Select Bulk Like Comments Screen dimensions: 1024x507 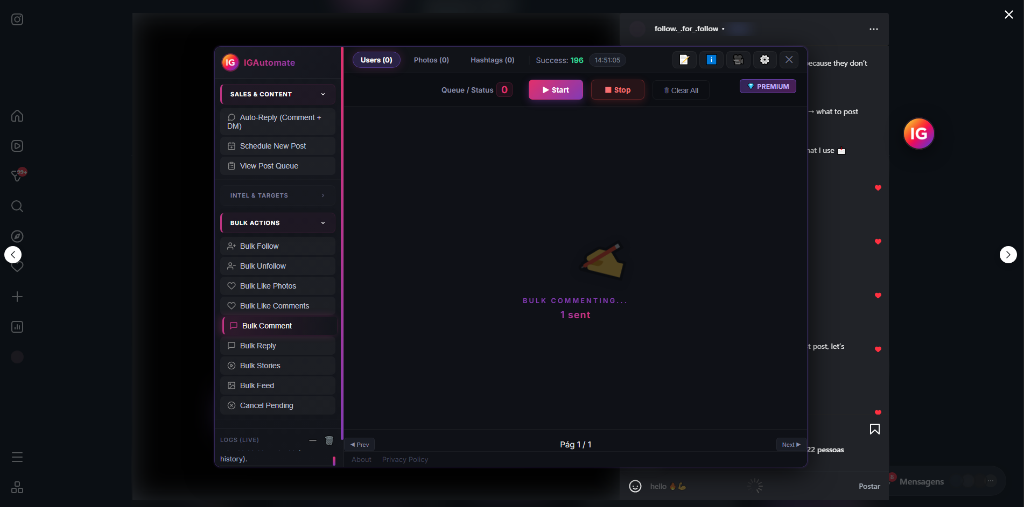pyautogui.click(x=278, y=306)
